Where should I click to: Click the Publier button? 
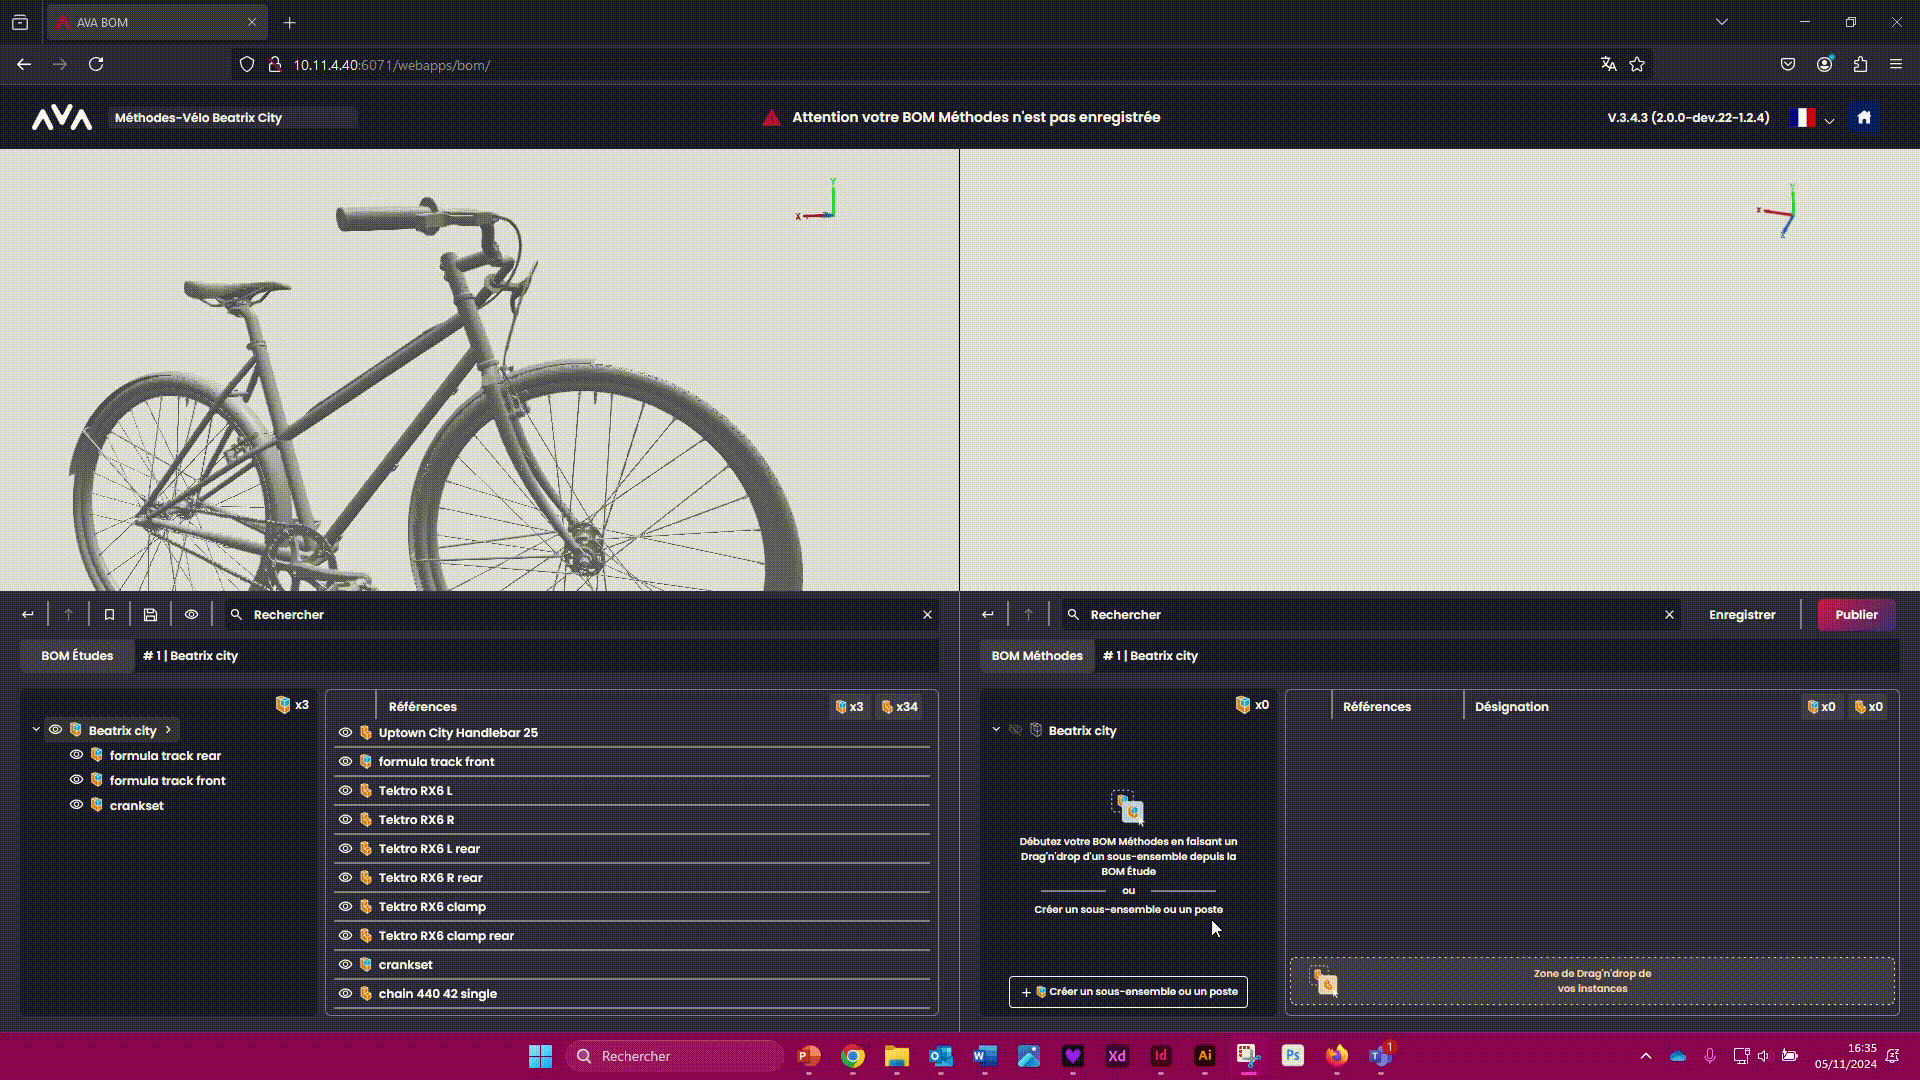coord(1856,615)
